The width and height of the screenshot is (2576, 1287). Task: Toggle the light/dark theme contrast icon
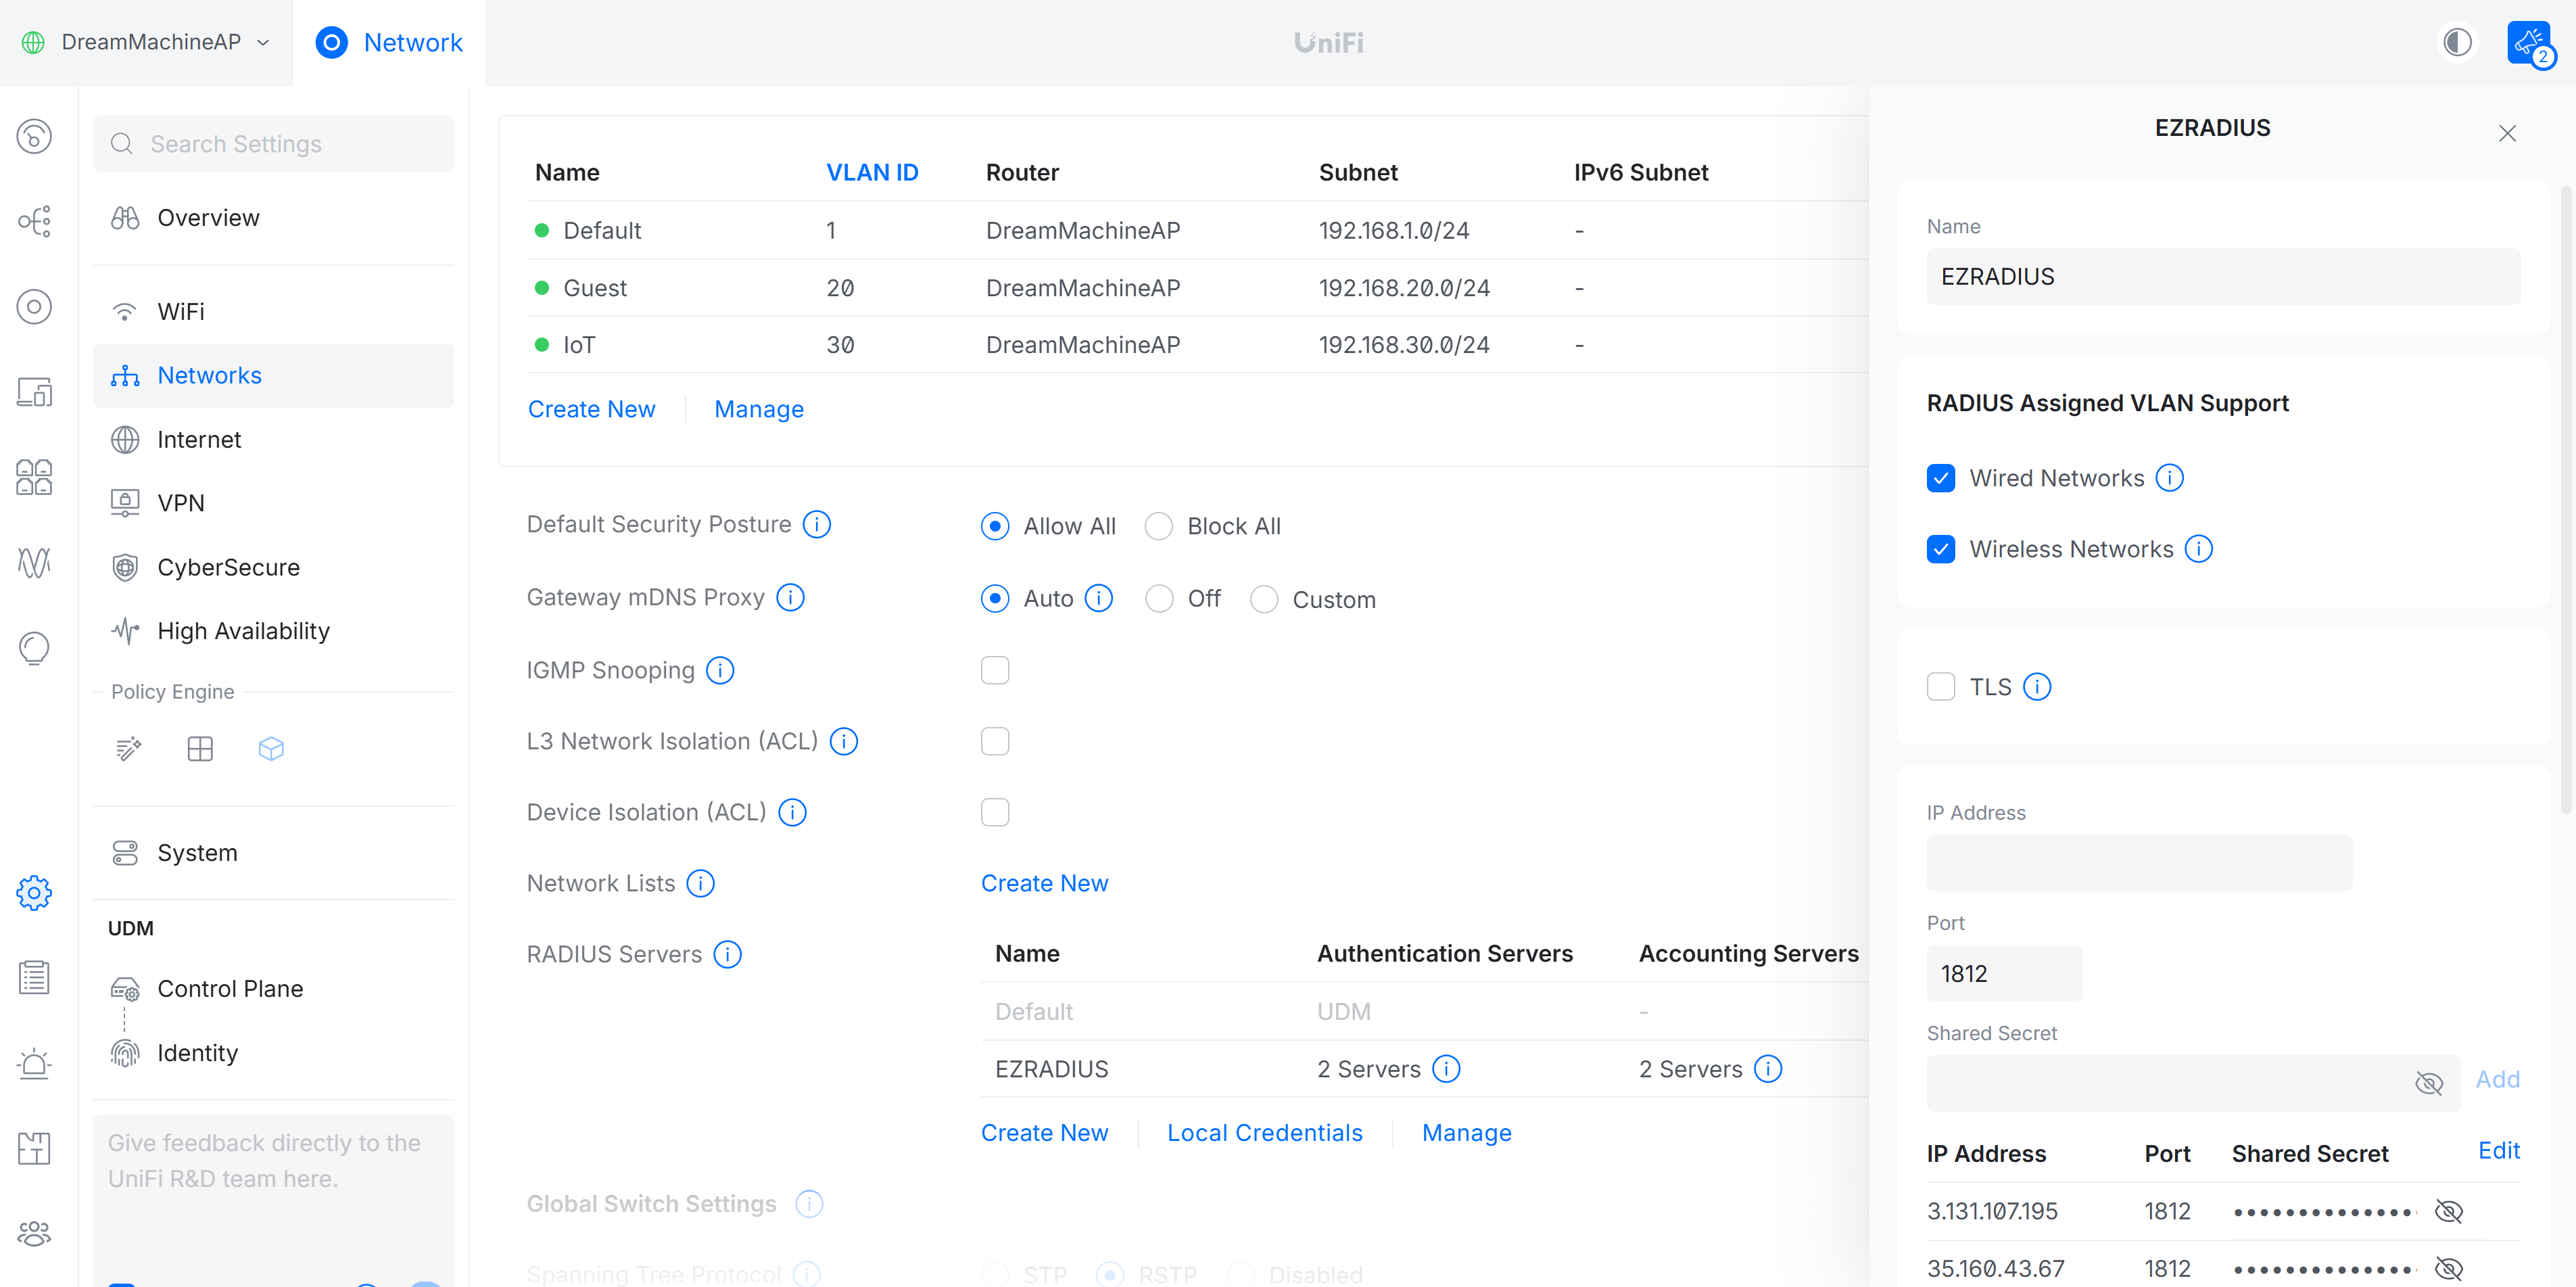2457,43
